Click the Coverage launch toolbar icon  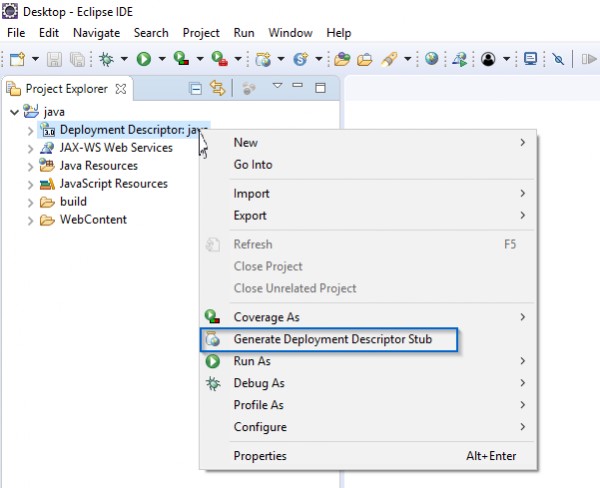point(180,59)
